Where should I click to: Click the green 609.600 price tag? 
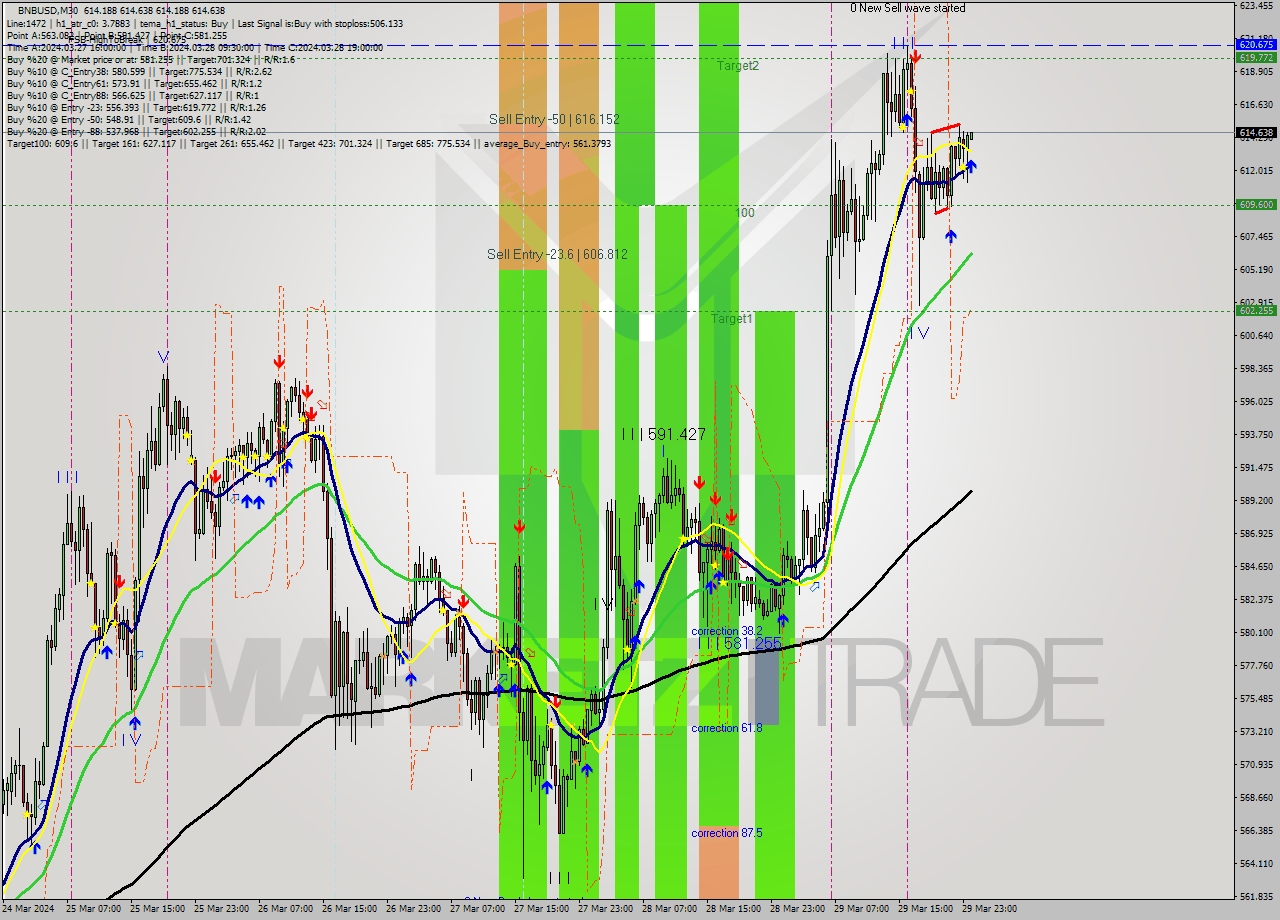(x=1256, y=204)
